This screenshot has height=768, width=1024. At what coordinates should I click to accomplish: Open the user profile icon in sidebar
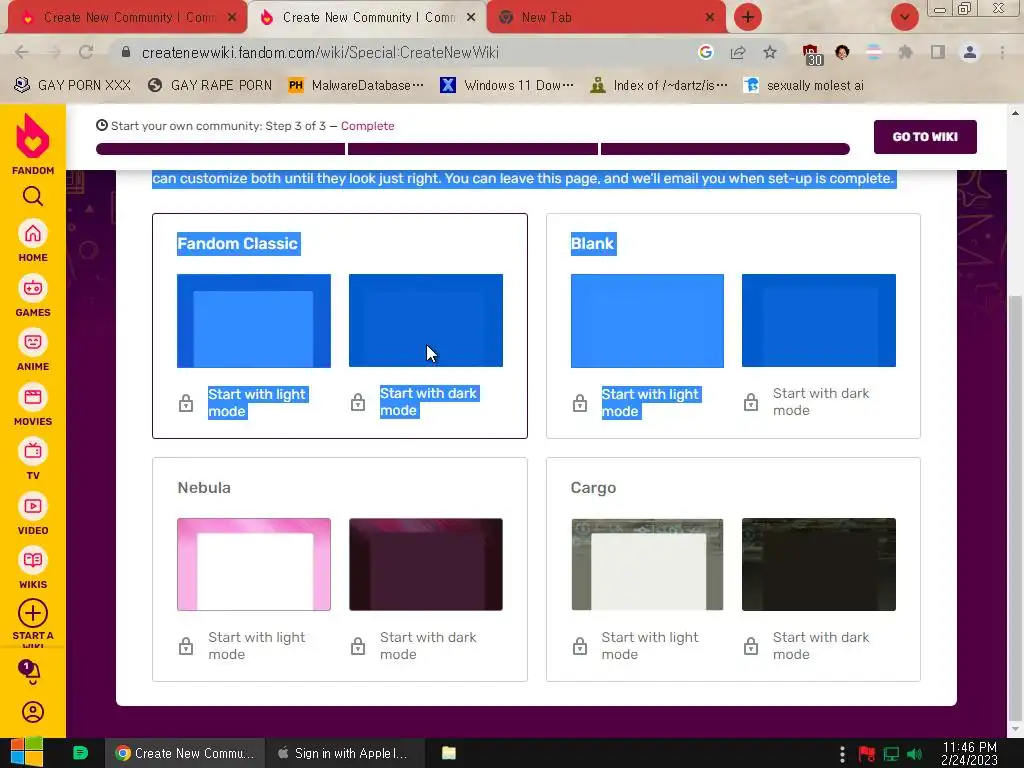[33, 712]
